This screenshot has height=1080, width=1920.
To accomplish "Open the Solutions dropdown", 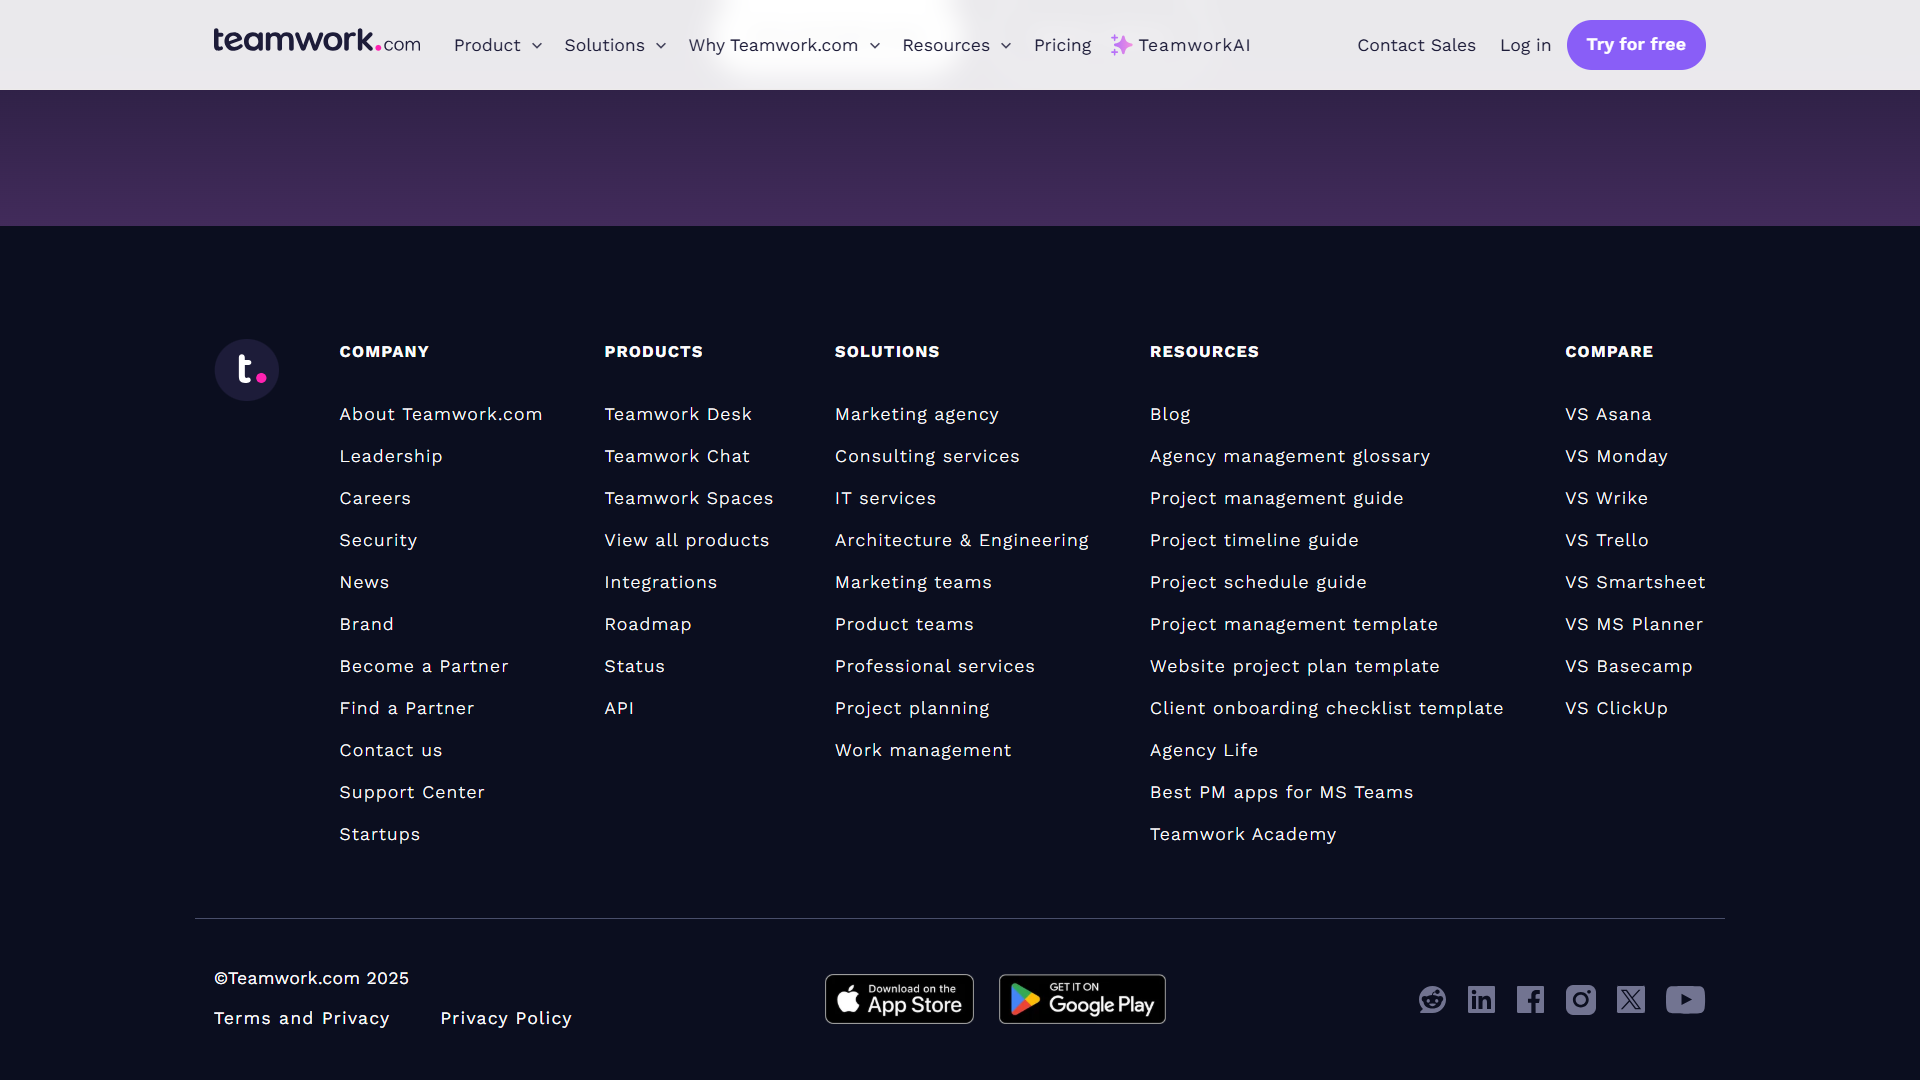I will click(x=614, y=45).
